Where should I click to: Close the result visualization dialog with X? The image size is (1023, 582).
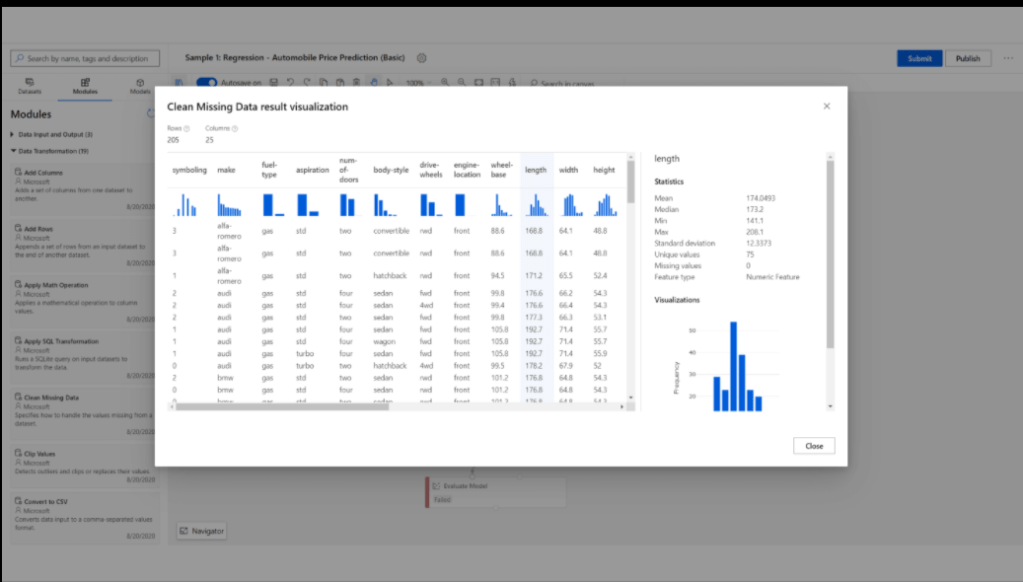pyautogui.click(x=826, y=106)
